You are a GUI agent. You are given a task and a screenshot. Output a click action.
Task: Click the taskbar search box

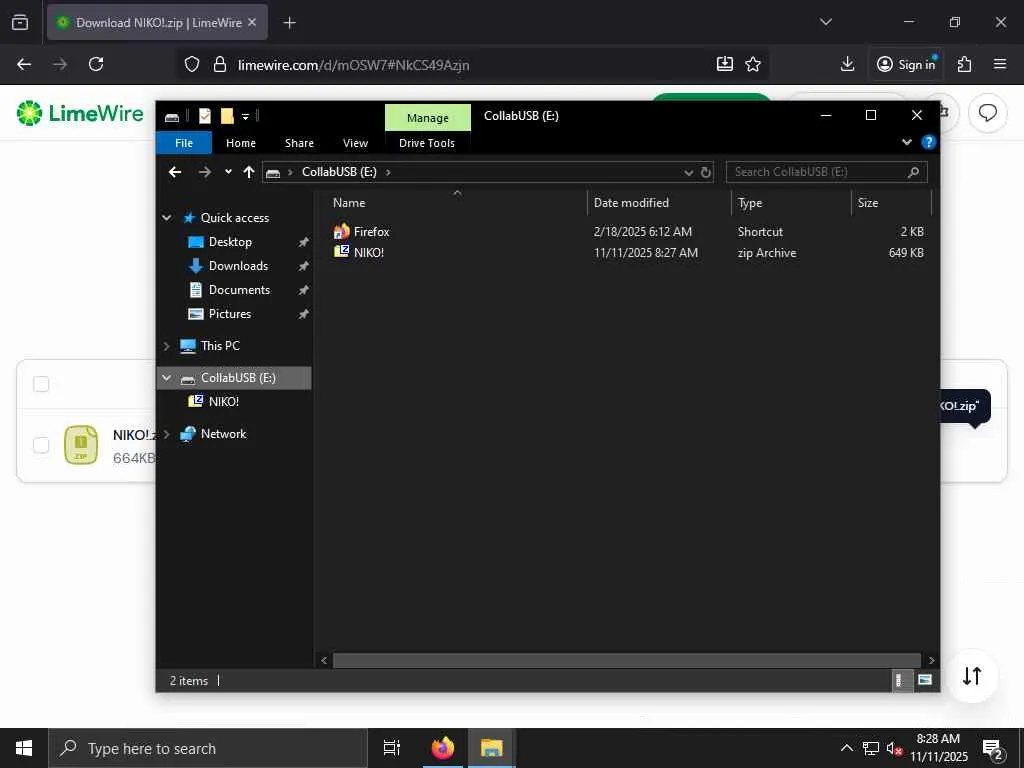[x=208, y=748]
